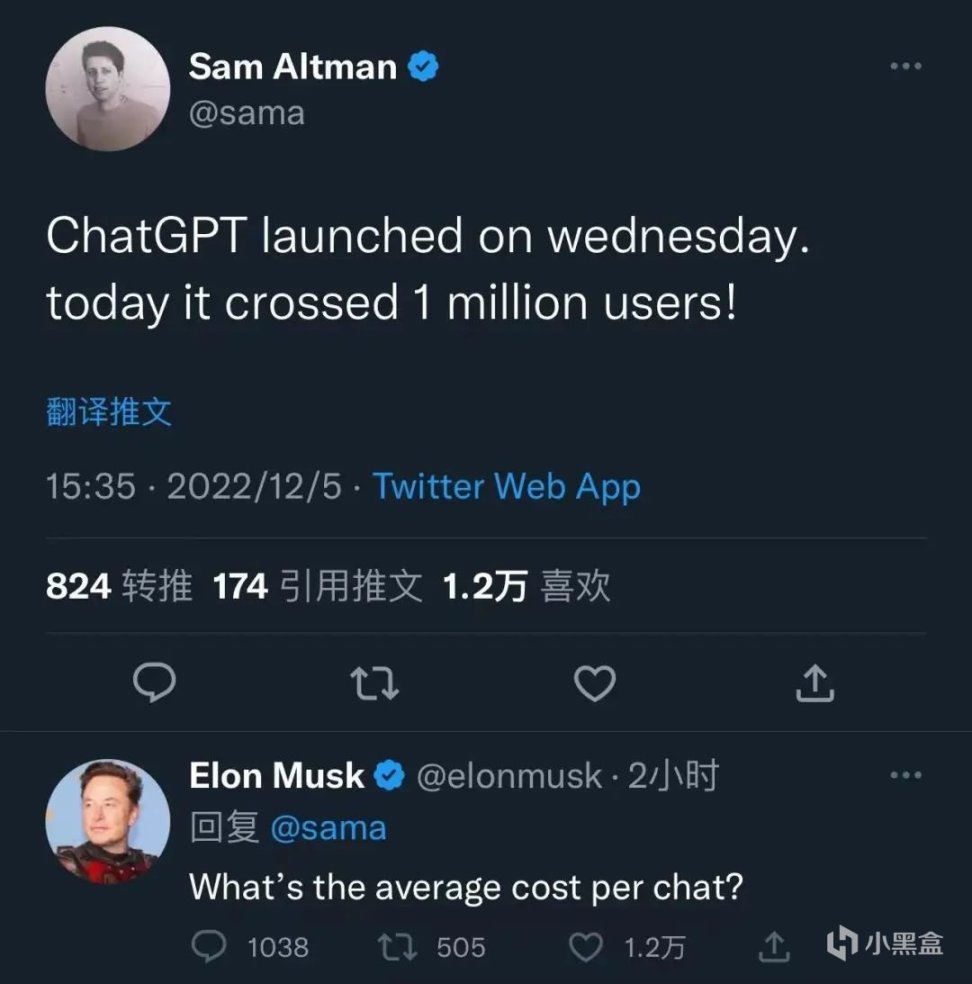
Task: Open the @elonmusk handle link
Action: (x=509, y=776)
